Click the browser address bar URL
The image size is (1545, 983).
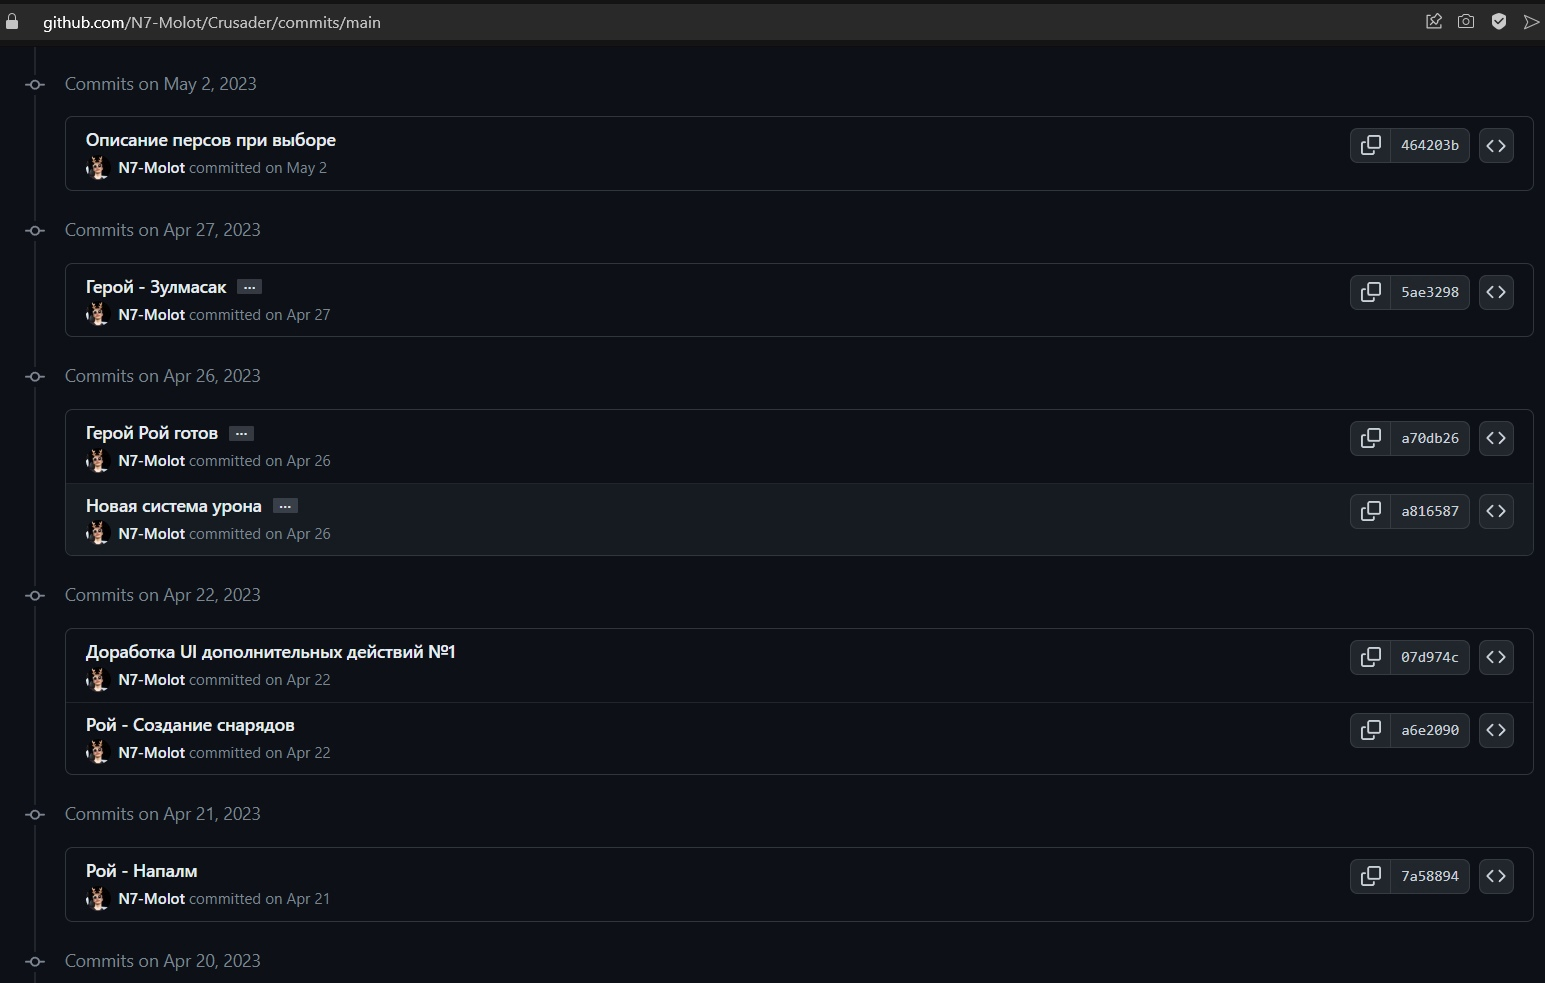(211, 22)
